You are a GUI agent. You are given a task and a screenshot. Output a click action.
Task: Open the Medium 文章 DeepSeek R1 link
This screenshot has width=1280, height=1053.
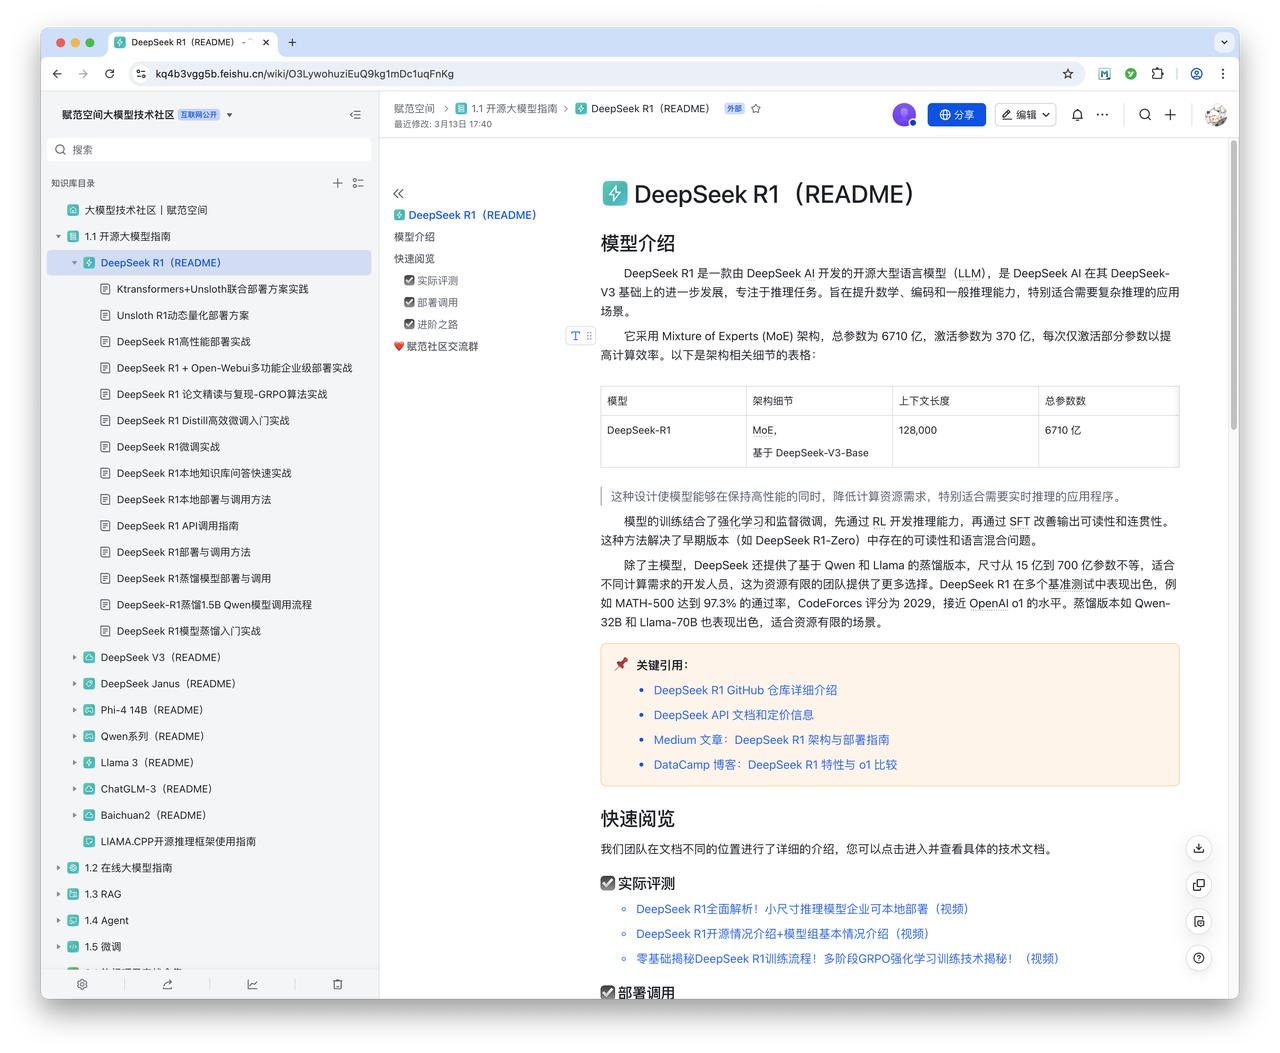click(771, 740)
